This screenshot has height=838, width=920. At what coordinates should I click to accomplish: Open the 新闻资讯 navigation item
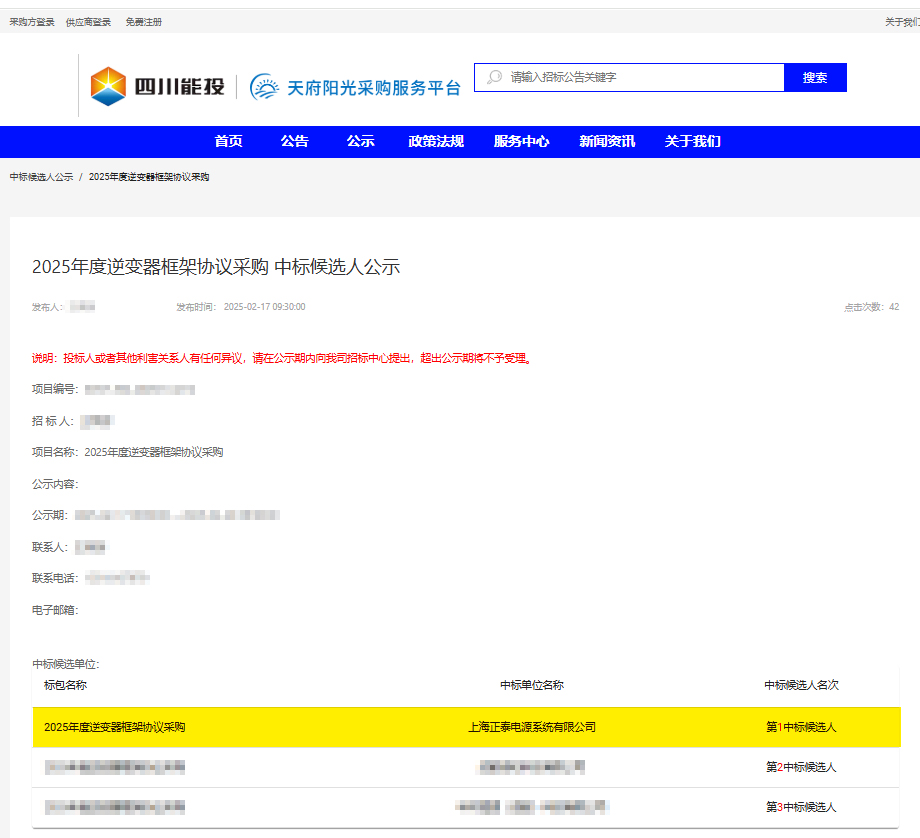pyautogui.click(x=607, y=141)
